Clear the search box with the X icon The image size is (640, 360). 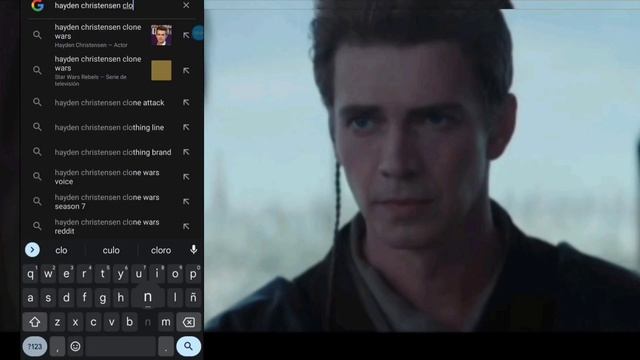[x=186, y=5]
